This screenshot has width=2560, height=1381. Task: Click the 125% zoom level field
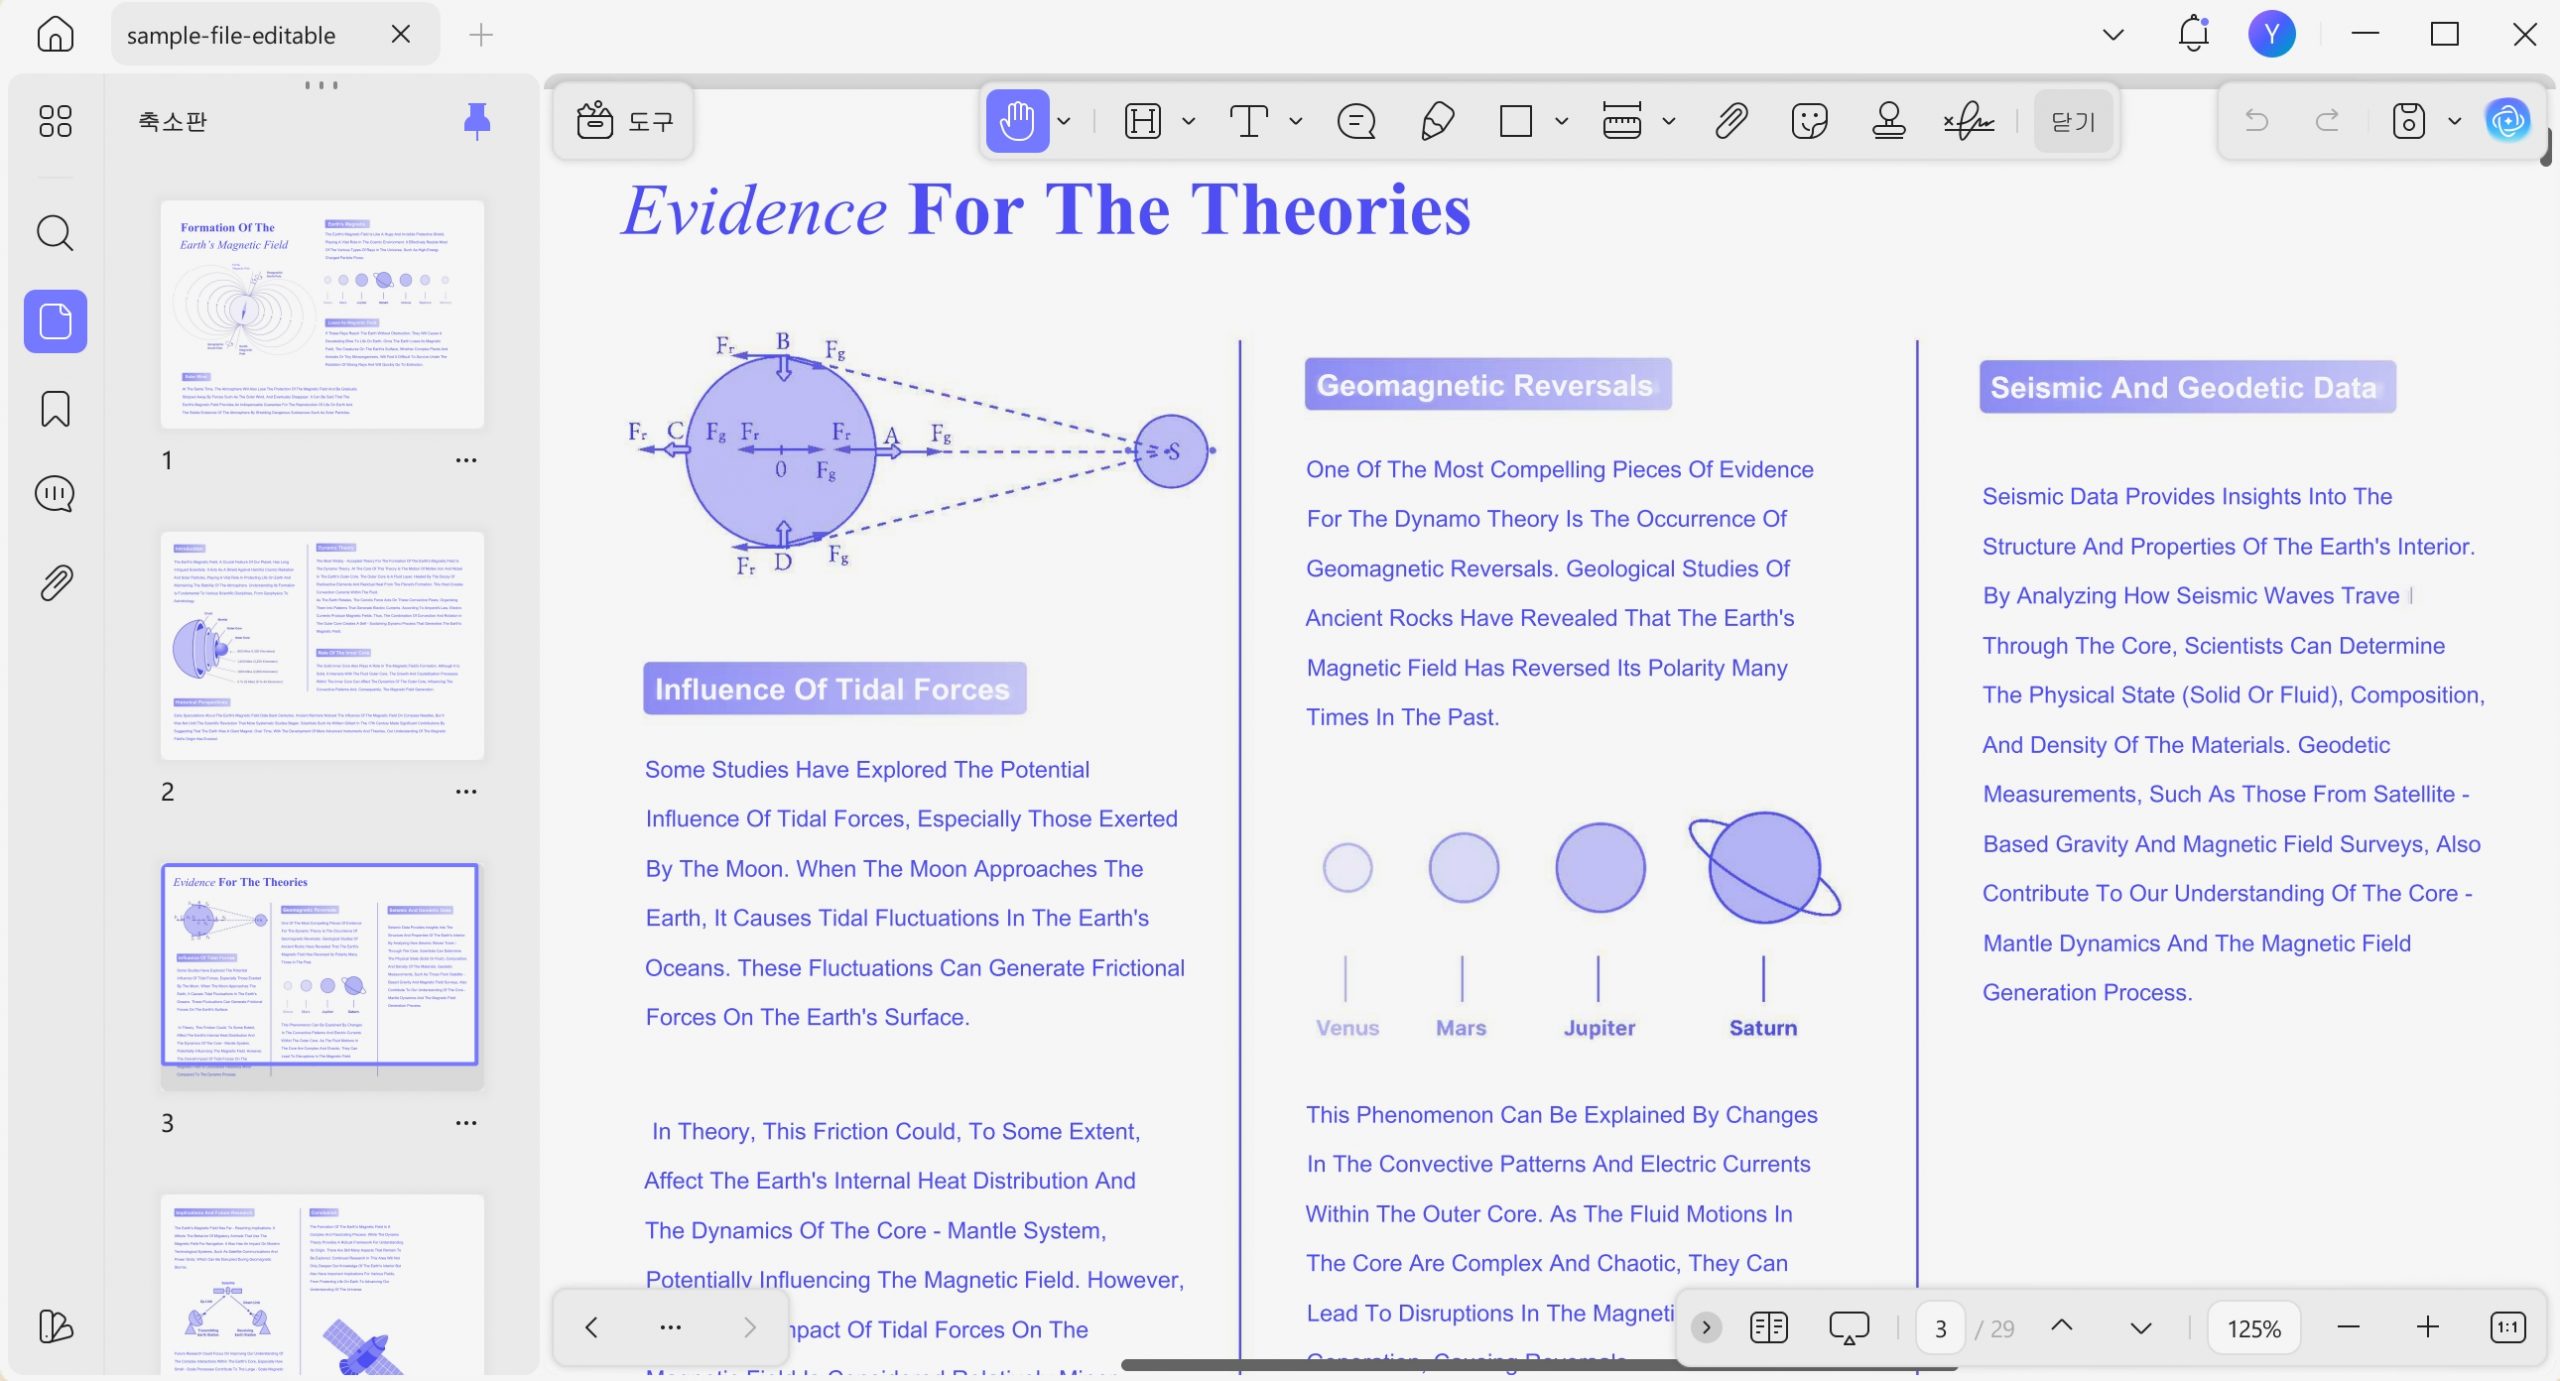click(x=2254, y=1328)
